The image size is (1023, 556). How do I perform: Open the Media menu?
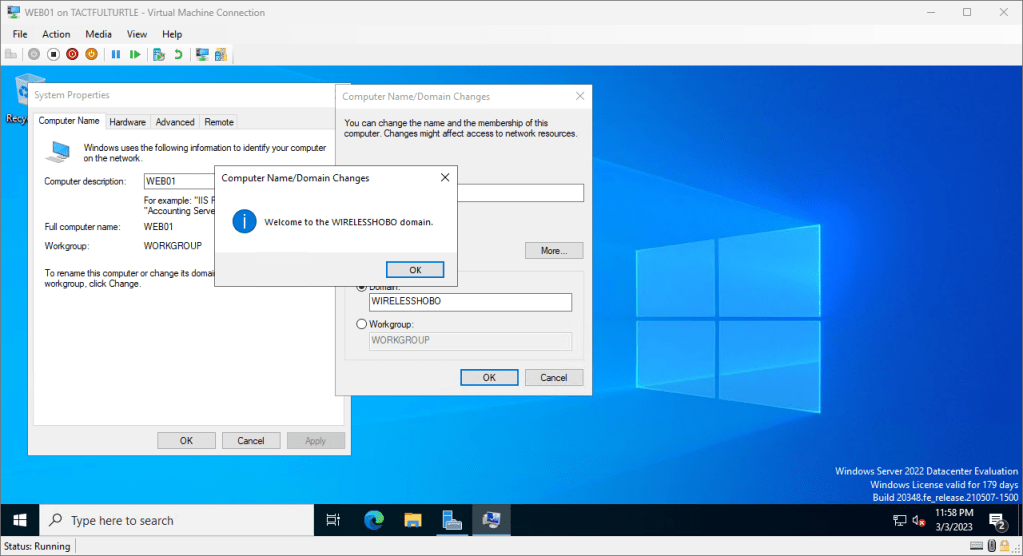point(98,34)
